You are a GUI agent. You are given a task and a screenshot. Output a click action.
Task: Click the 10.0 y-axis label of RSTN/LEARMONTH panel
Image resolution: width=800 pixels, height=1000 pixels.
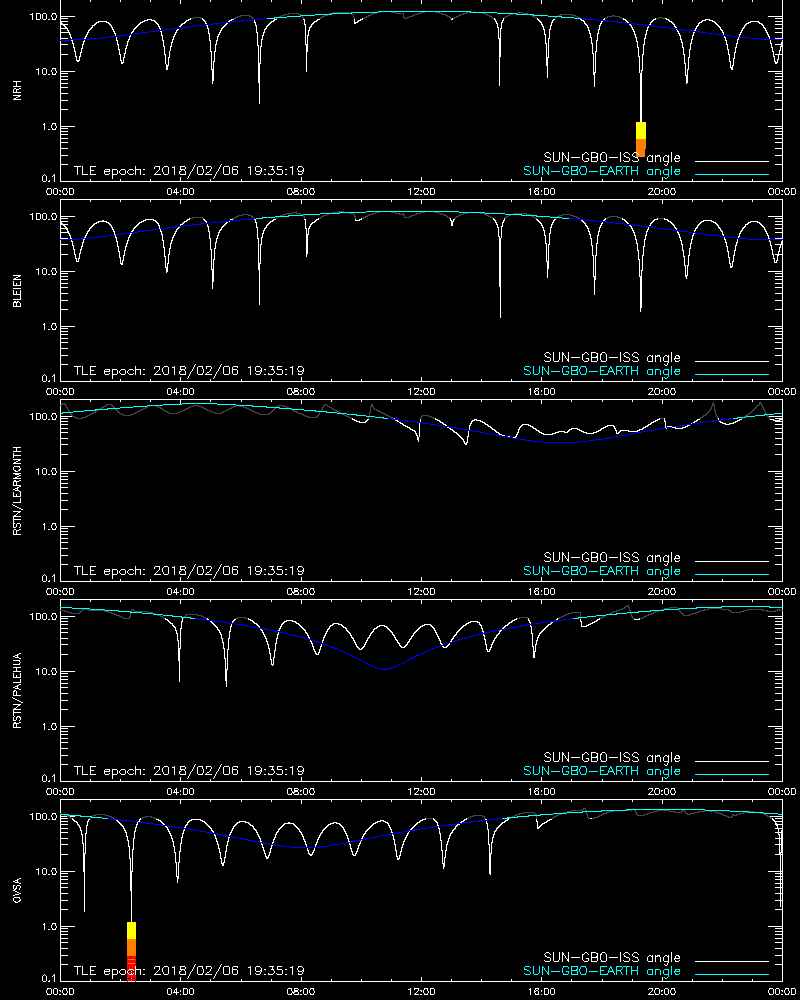(45, 472)
